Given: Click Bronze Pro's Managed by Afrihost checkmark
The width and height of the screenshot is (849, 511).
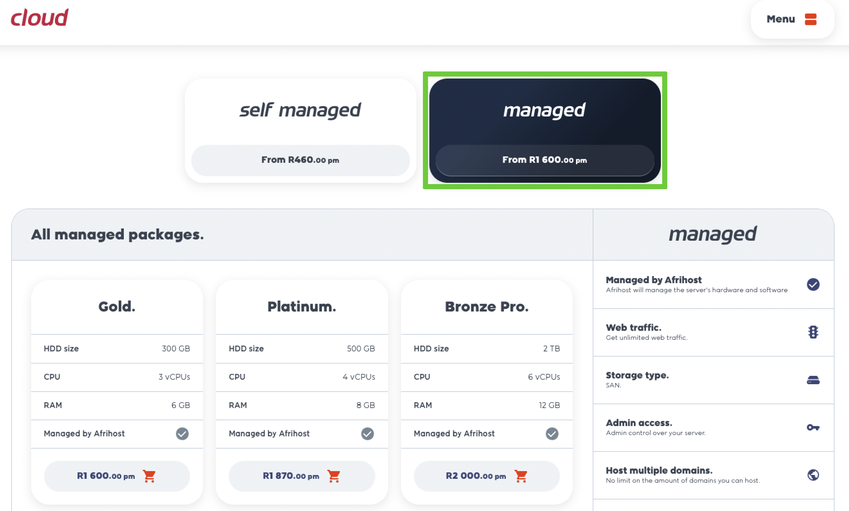Looking at the screenshot, I should pyautogui.click(x=552, y=434).
